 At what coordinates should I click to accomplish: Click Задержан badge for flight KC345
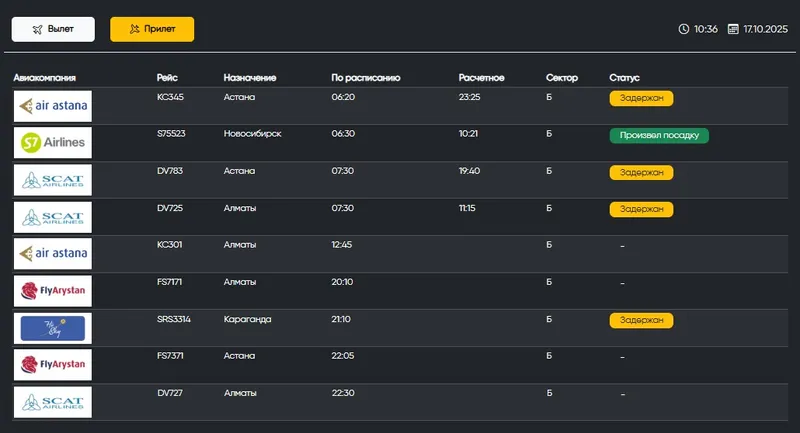641,98
